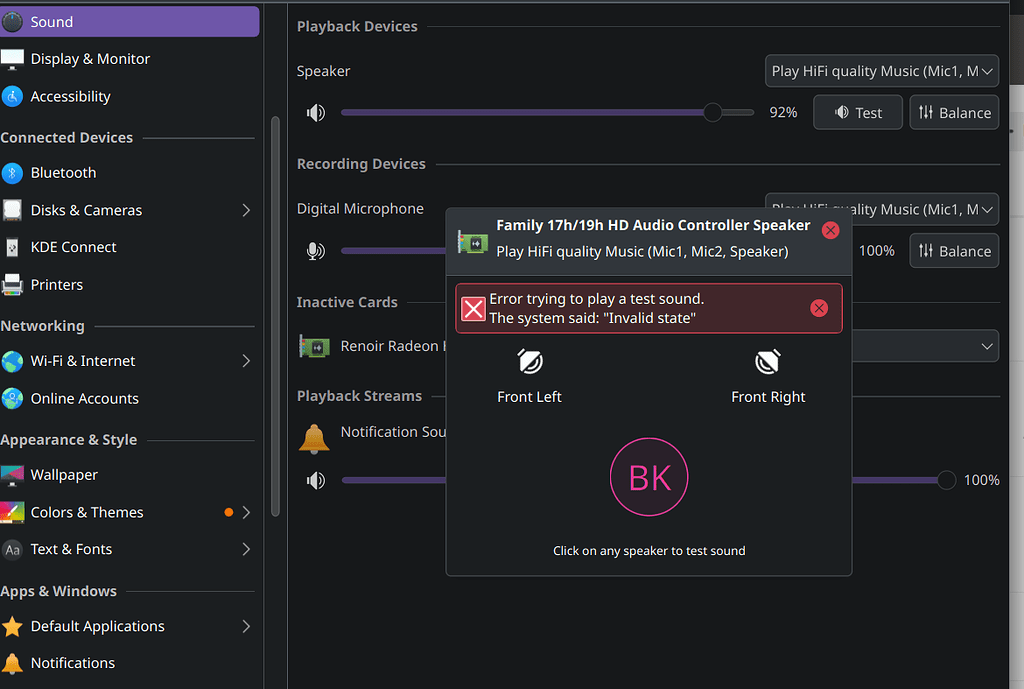Viewport: 1024px width, 689px height.
Task: Open Display & Monitor settings
Action: click(x=90, y=59)
